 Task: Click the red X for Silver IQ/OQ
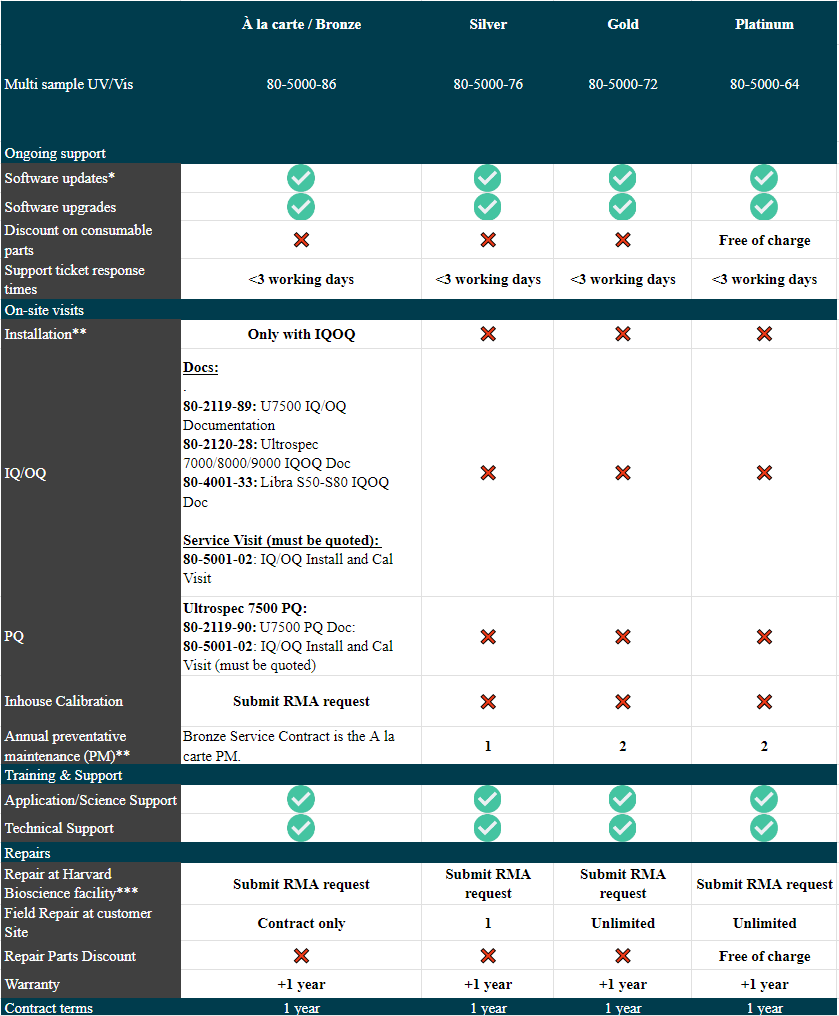click(487, 473)
